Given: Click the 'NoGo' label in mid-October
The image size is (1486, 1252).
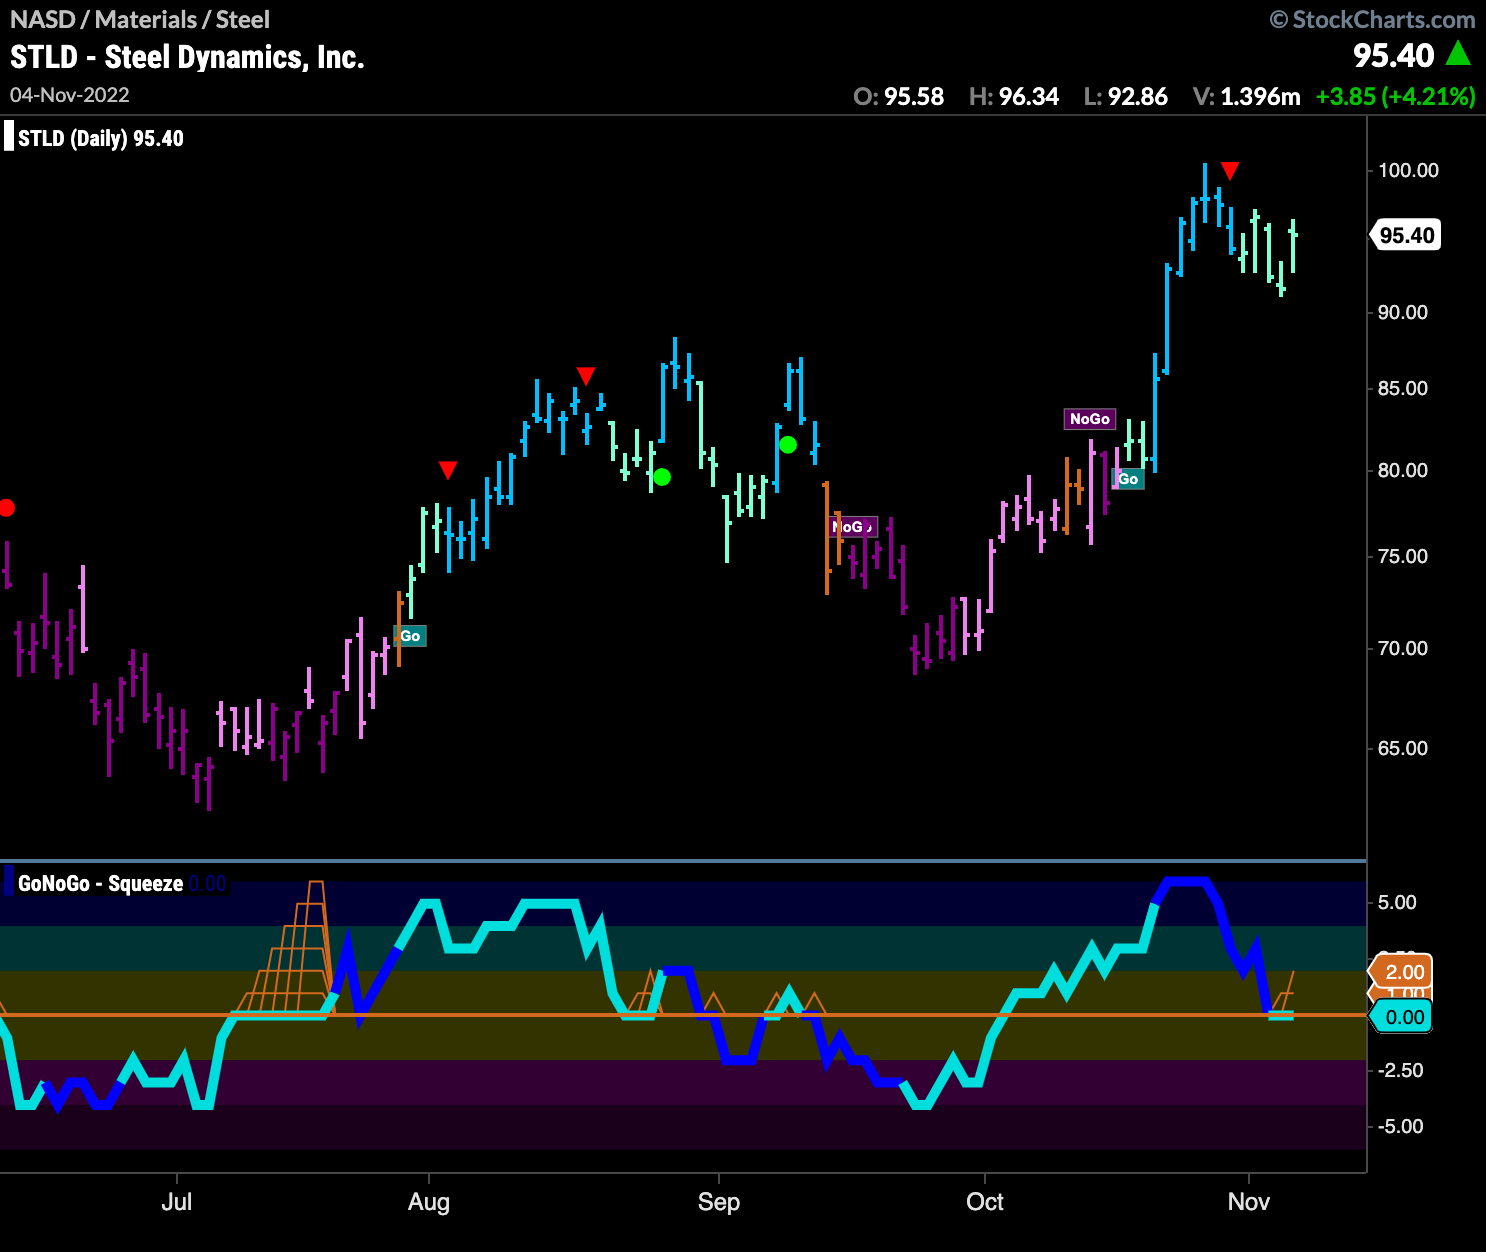Looking at the screenshot, I should coord(1090,419).
